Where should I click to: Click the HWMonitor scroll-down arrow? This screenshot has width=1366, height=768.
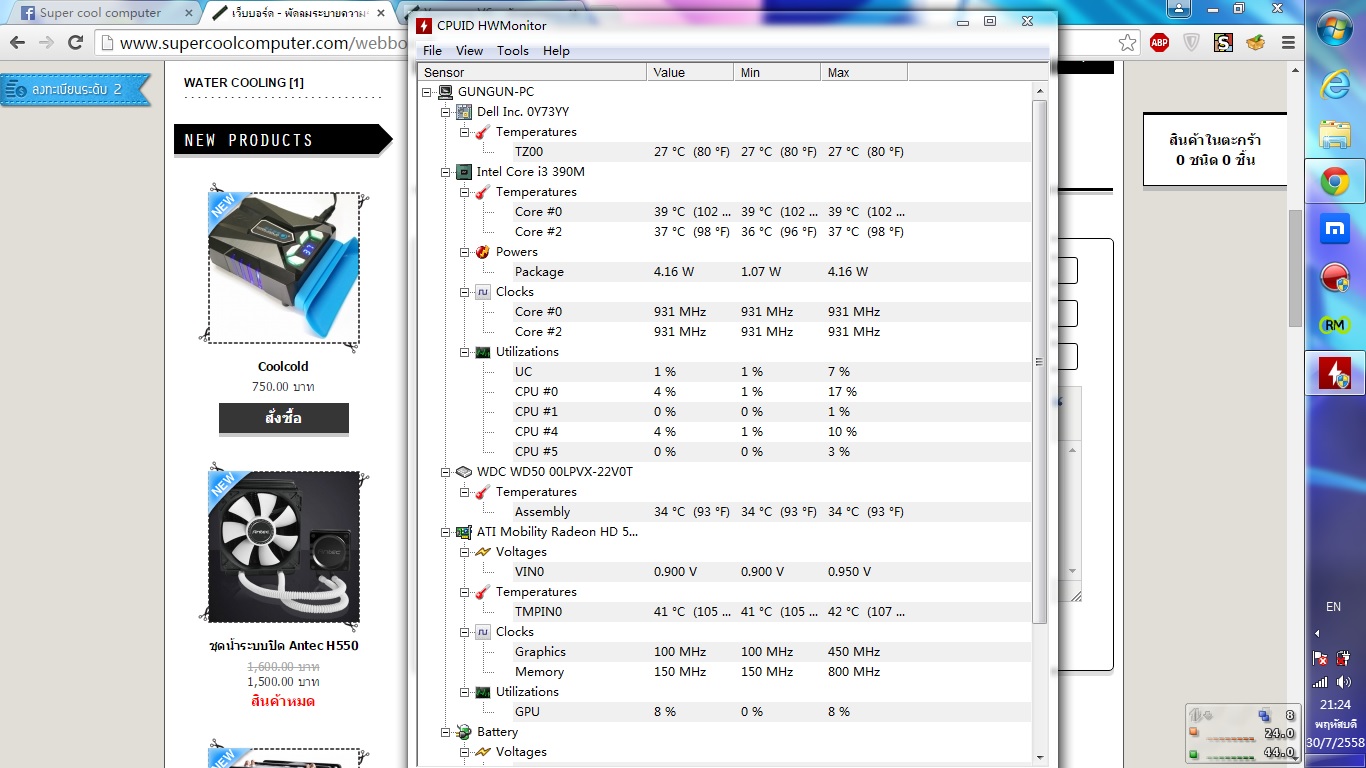[x=1039, y=758]
